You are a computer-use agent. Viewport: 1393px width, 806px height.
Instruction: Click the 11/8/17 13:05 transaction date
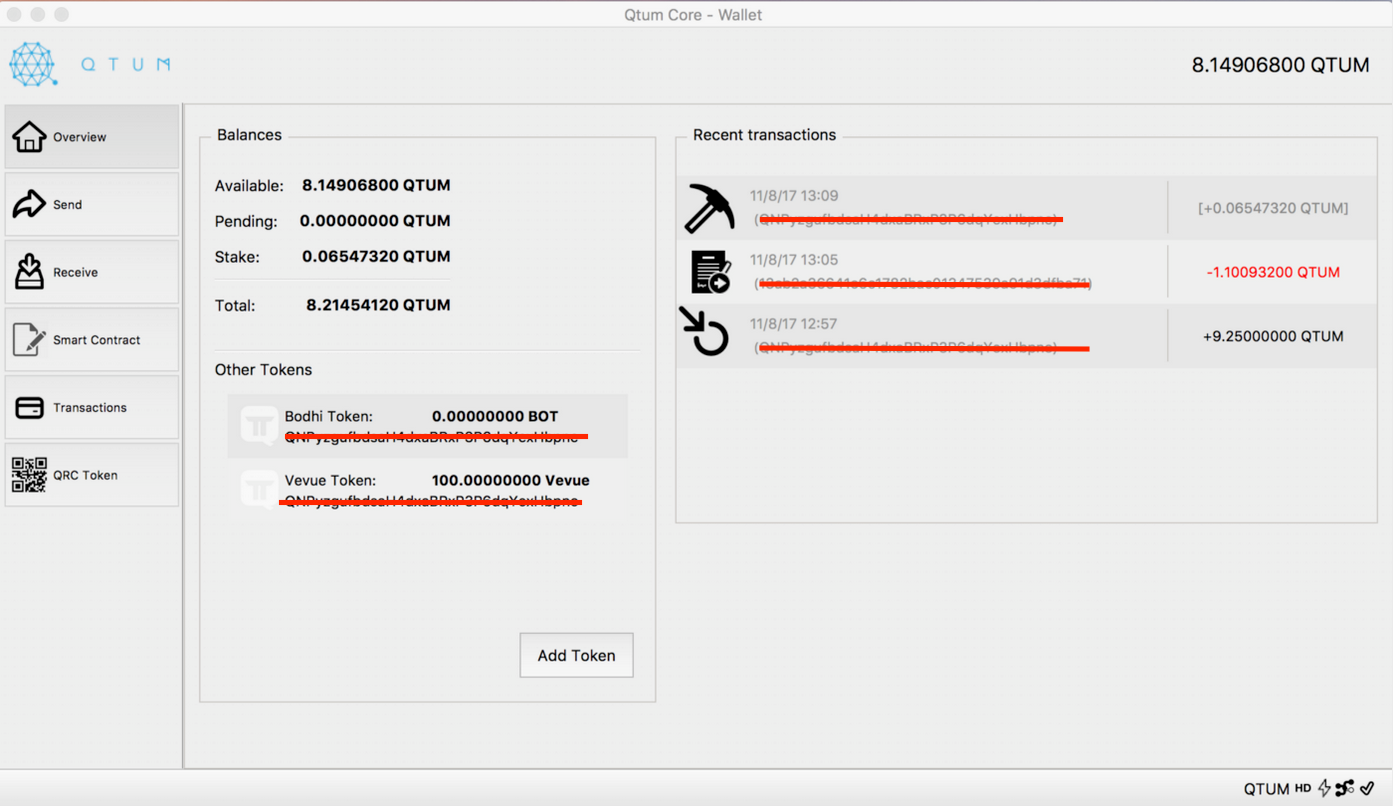tap(794, 260)
